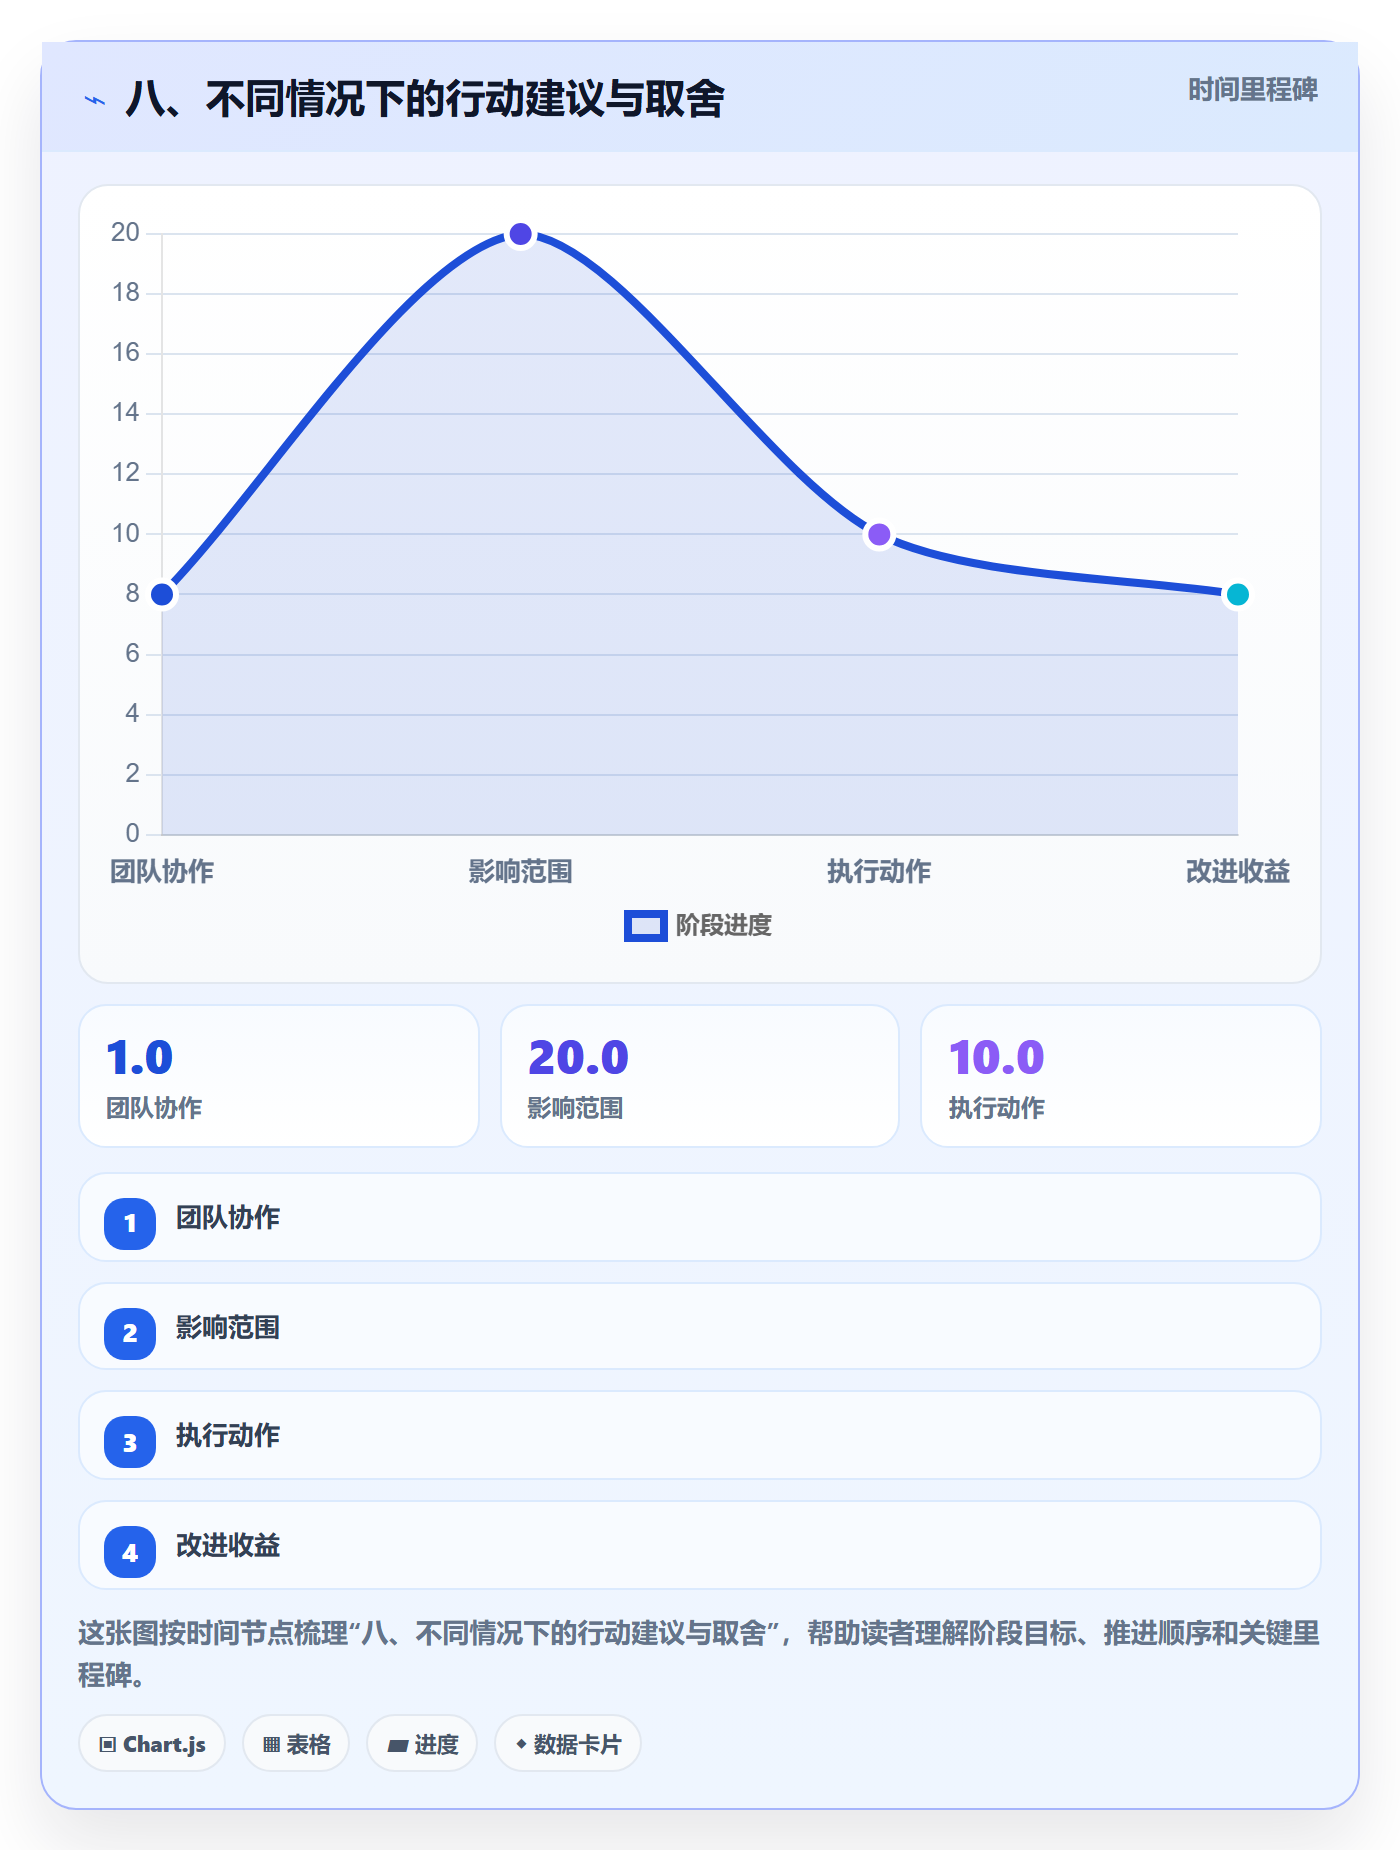Click the 数据卡片 tag chip
The width and height of the screenshot is (1400, 1850).
point(568,1744)
